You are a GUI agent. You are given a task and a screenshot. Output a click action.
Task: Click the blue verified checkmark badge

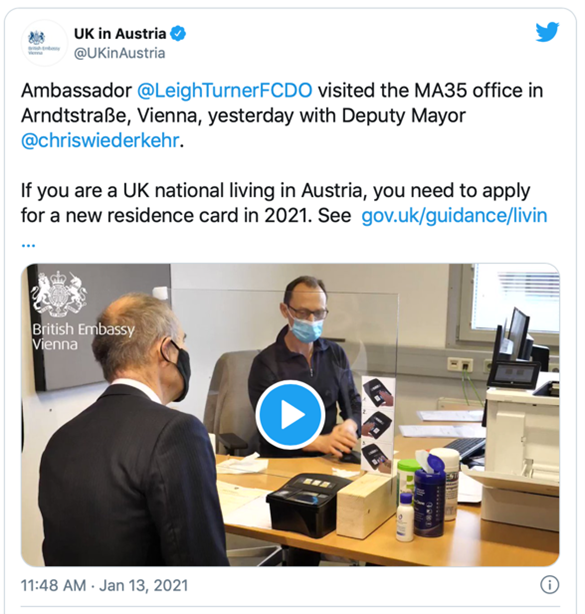[x=178, y=34]
